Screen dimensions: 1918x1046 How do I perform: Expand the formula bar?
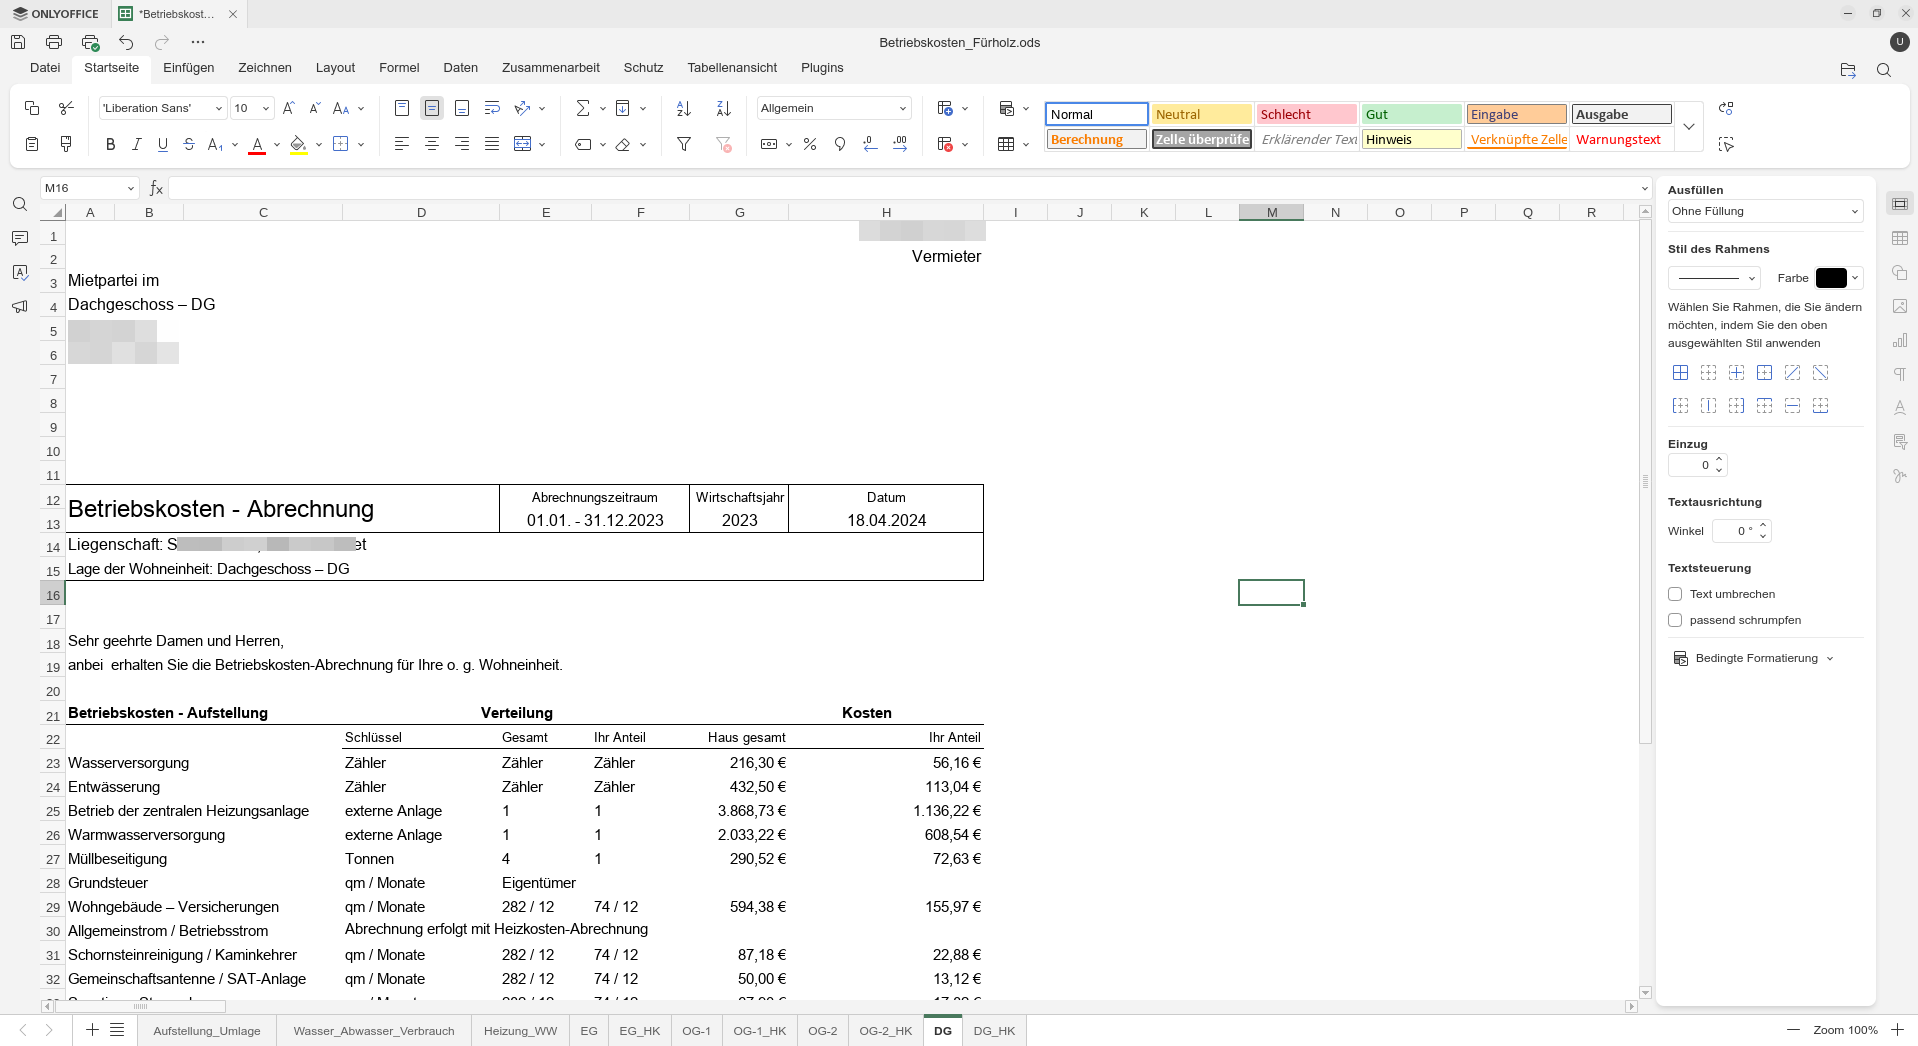(x=1644, y=188)
